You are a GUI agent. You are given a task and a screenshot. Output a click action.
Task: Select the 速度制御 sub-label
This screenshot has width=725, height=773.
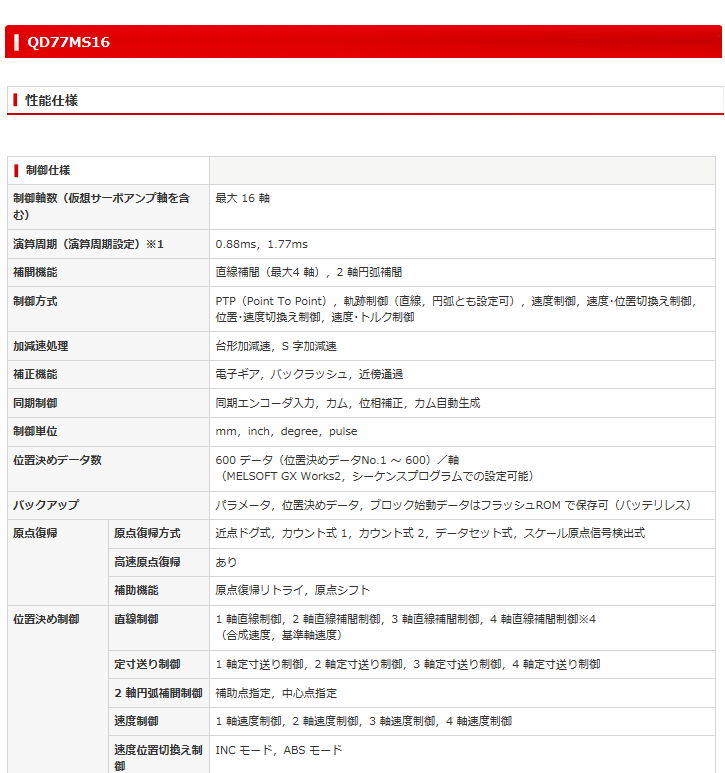pyautogui.click(x=136, y=721)
